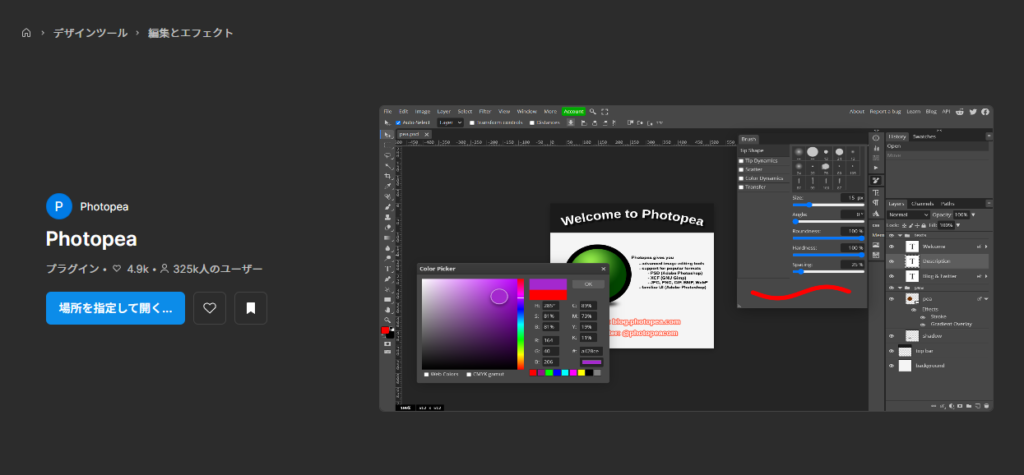
Task: Enable the Distances checkbox
Action: [532, 123]
